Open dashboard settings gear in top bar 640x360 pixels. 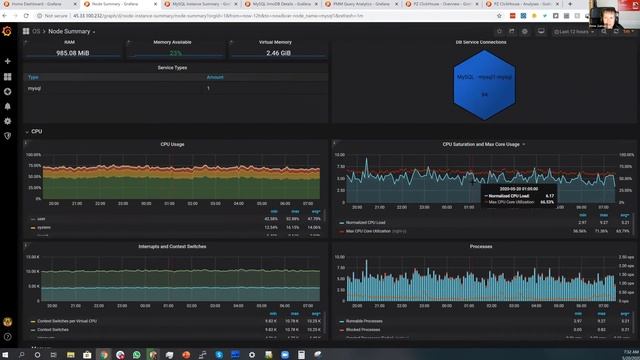coord(525,31)
